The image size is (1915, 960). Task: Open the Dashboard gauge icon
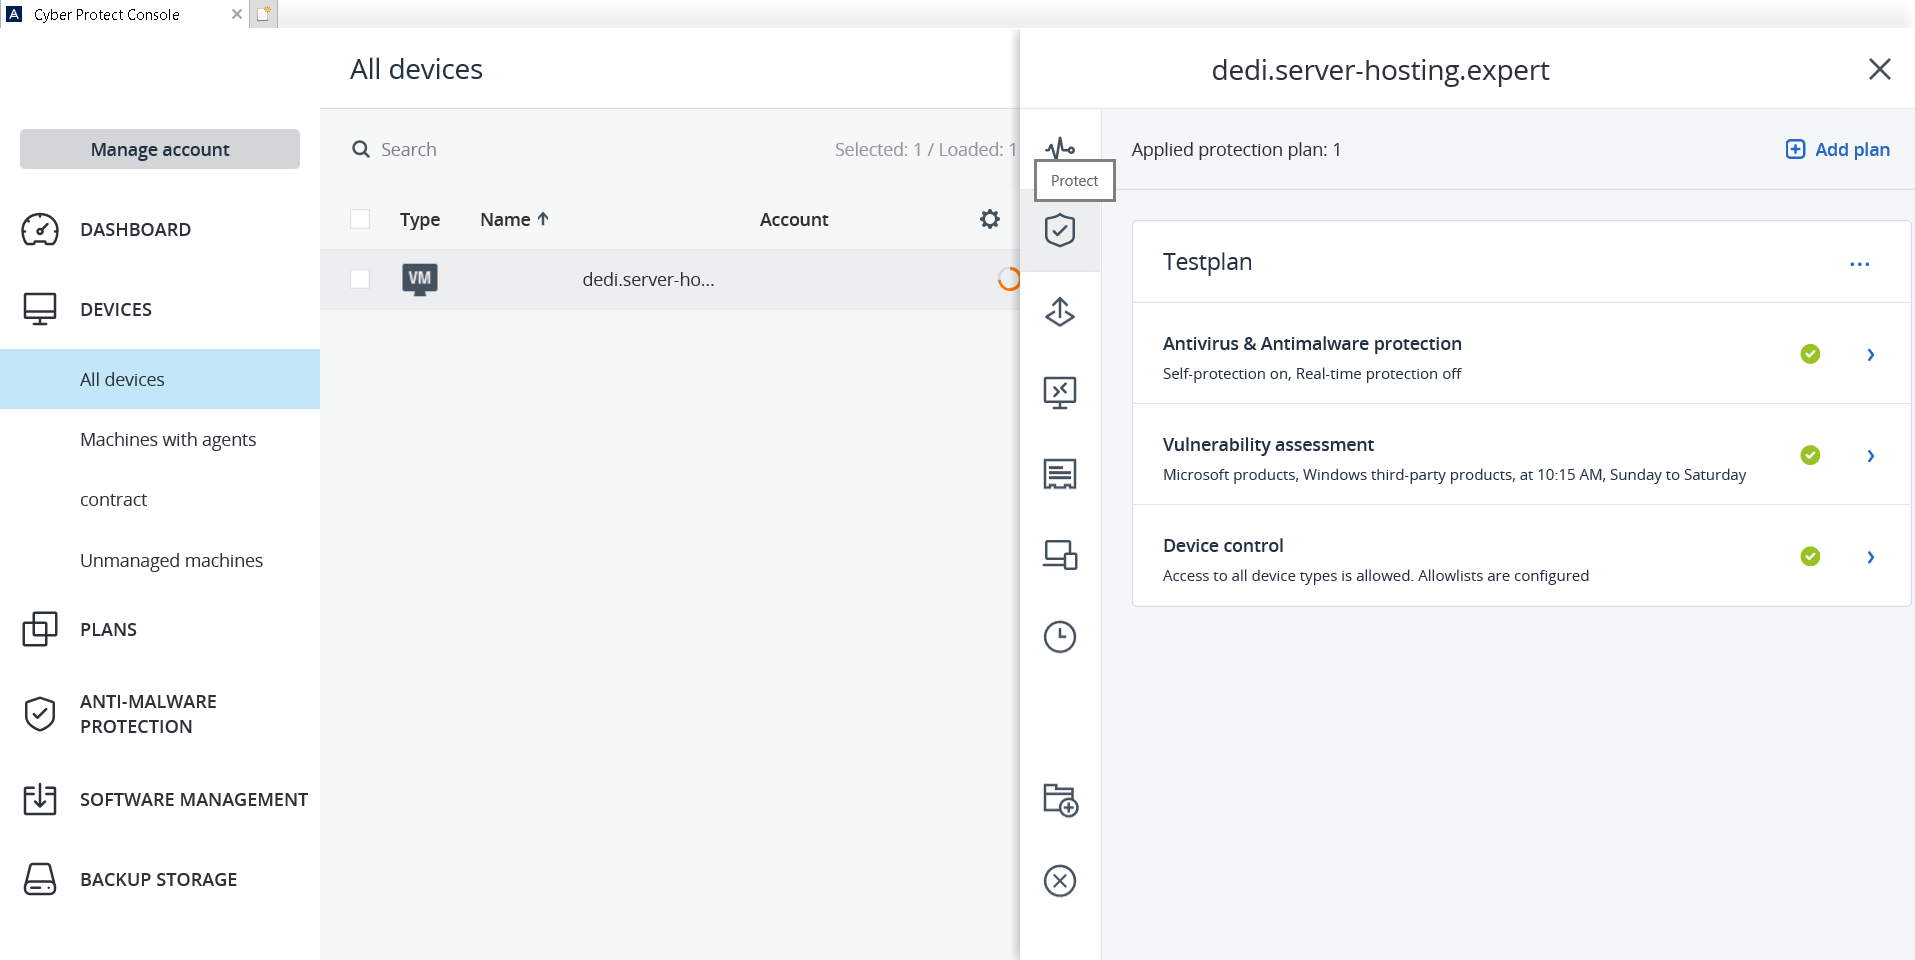(x=40, y=230)
